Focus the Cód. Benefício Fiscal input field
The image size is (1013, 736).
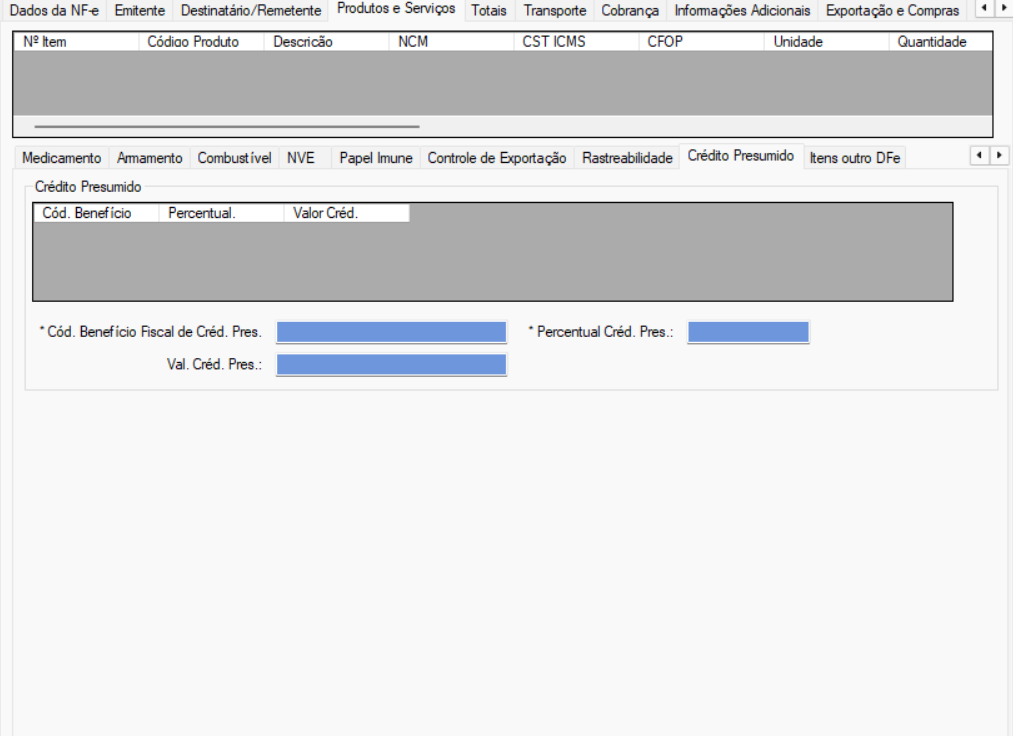392,332
